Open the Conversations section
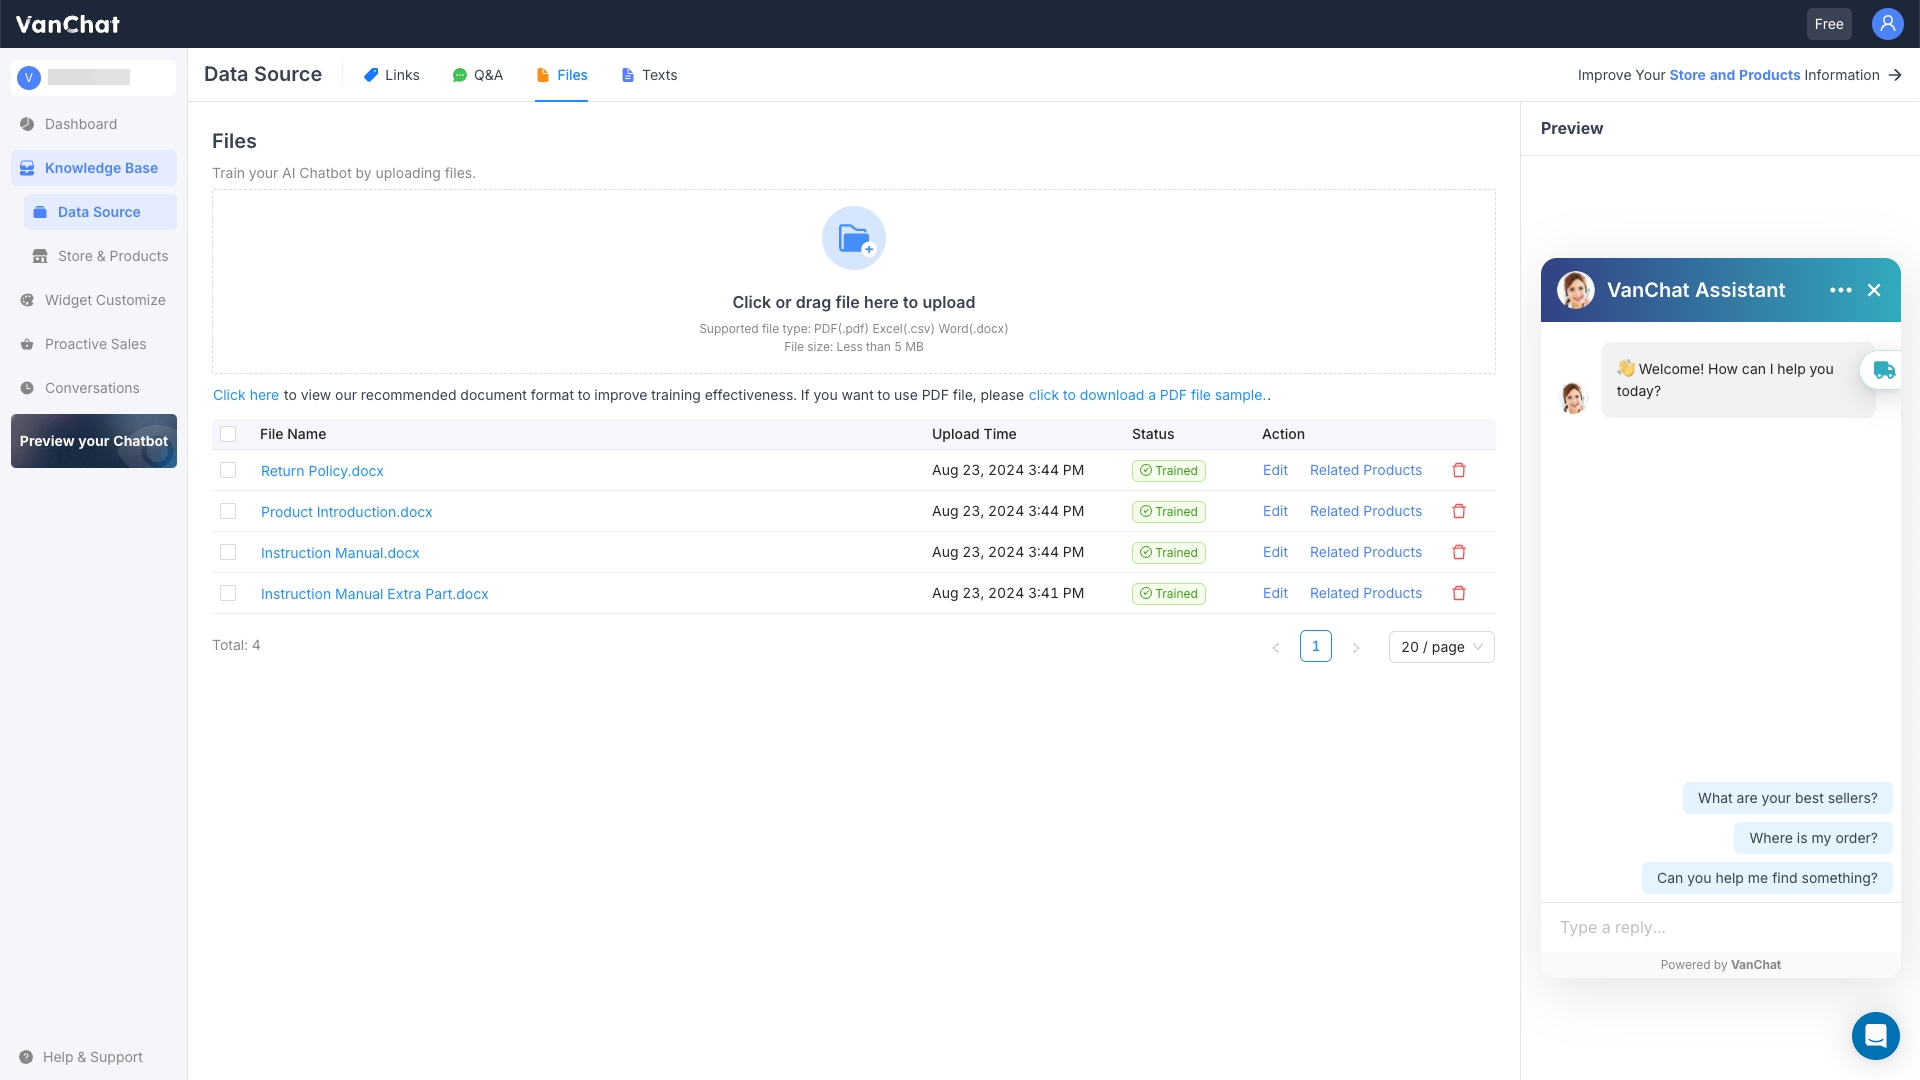Screen dimensions: 1920x1080 91,388
